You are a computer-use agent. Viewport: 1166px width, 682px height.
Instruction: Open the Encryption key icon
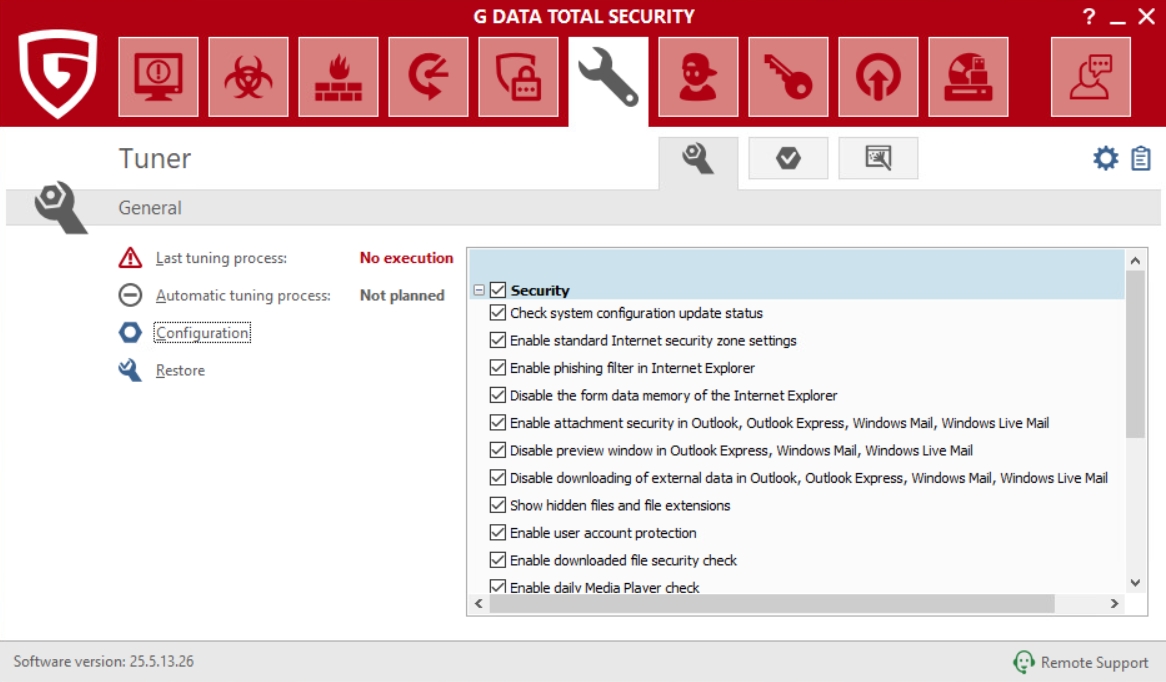coord(788,77)
